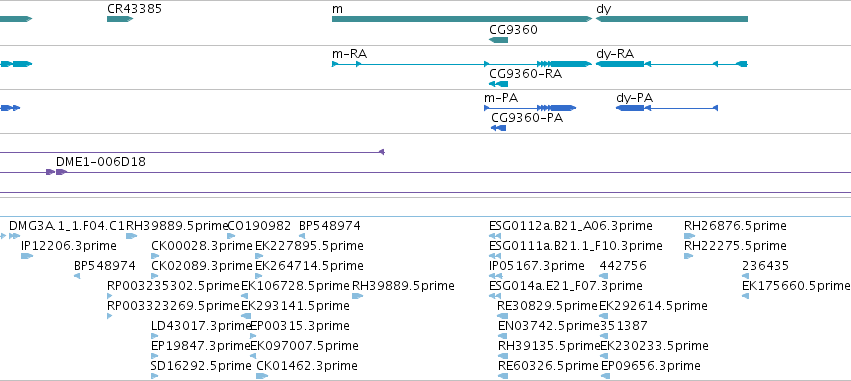
Task: Select the m-PA protein feature
Action: coord(530,108)
